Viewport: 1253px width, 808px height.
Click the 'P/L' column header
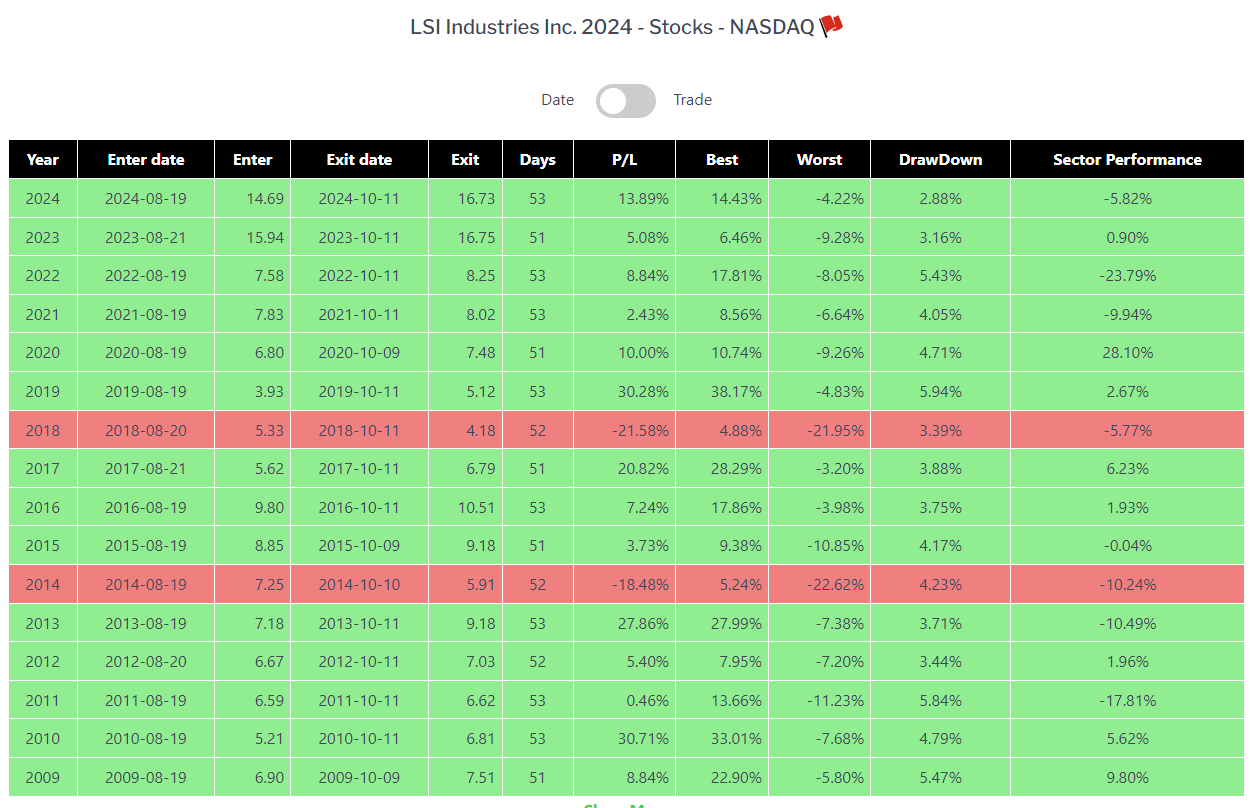624,160
